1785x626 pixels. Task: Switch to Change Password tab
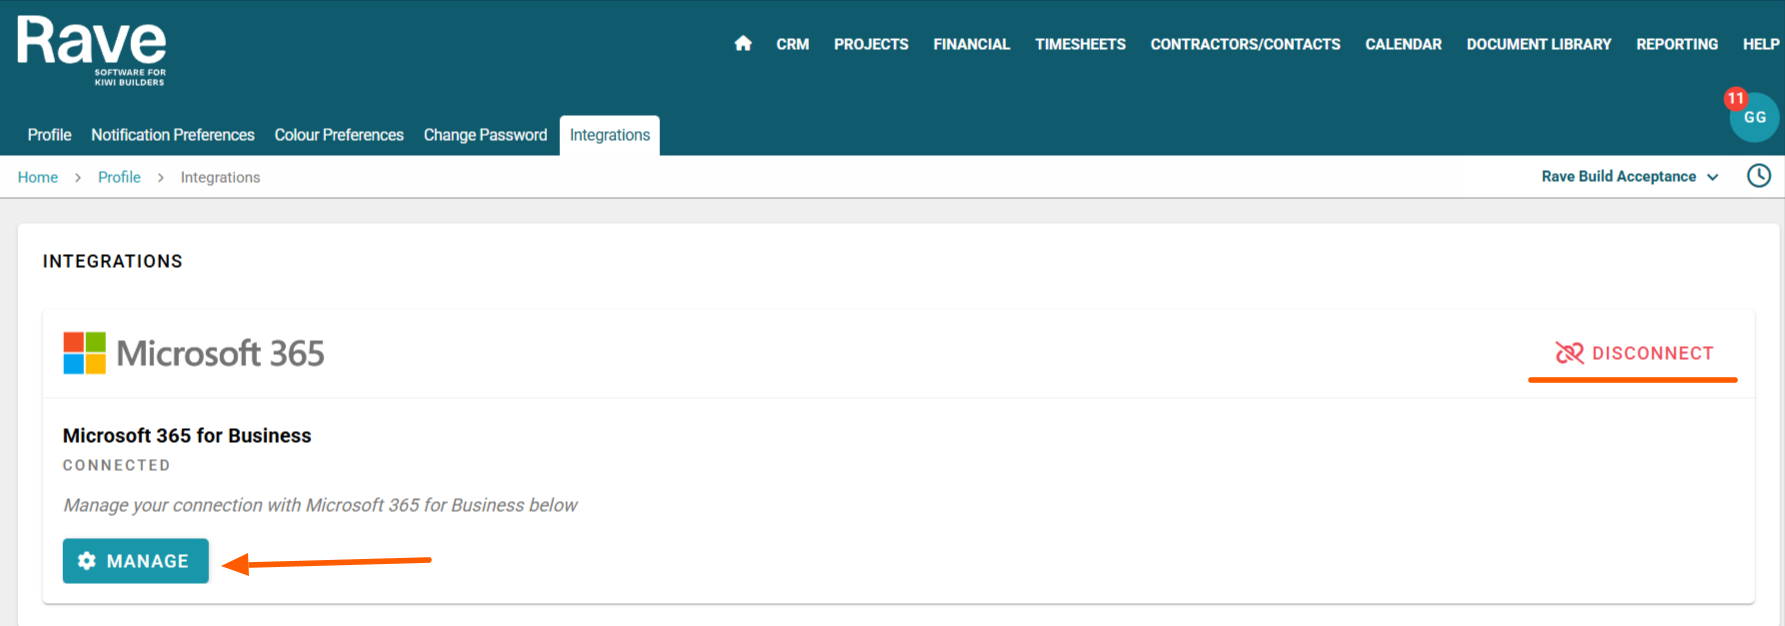pyautogui.click(x=485, y=135)
